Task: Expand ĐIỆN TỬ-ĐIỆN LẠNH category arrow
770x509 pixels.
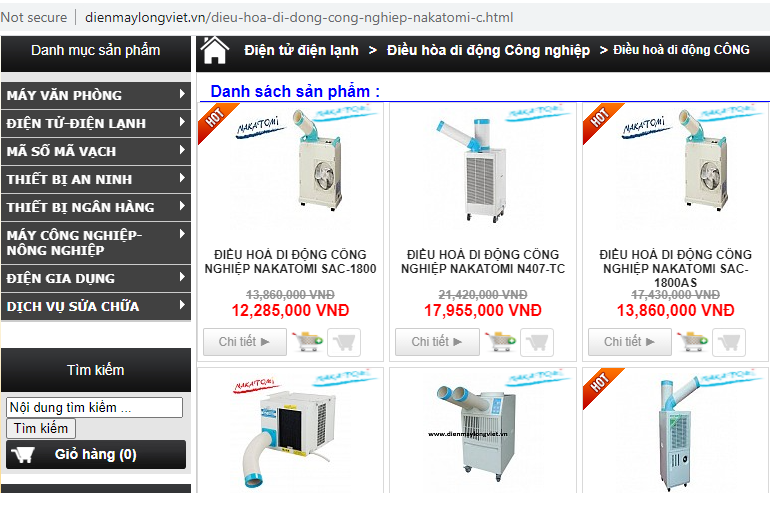Action: click(182, 121)
